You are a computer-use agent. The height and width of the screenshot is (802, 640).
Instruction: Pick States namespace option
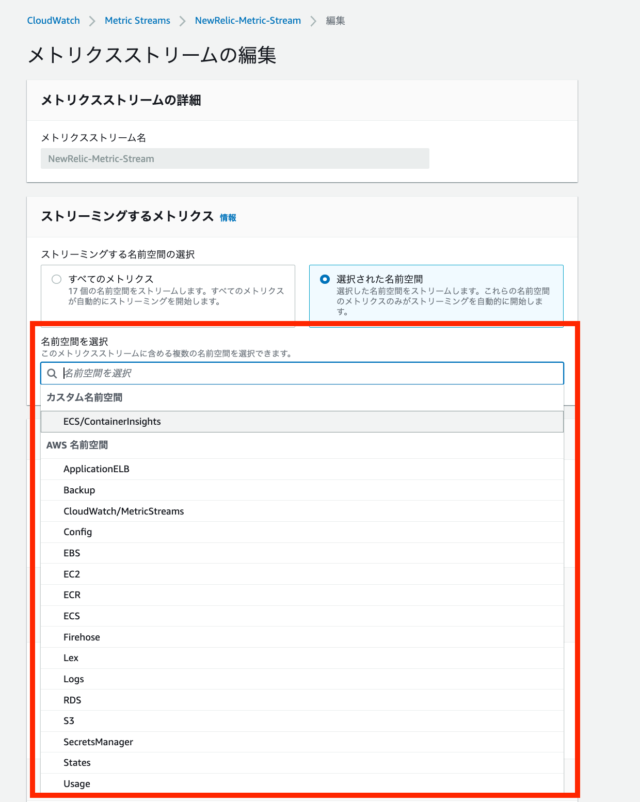coord(302,763)
